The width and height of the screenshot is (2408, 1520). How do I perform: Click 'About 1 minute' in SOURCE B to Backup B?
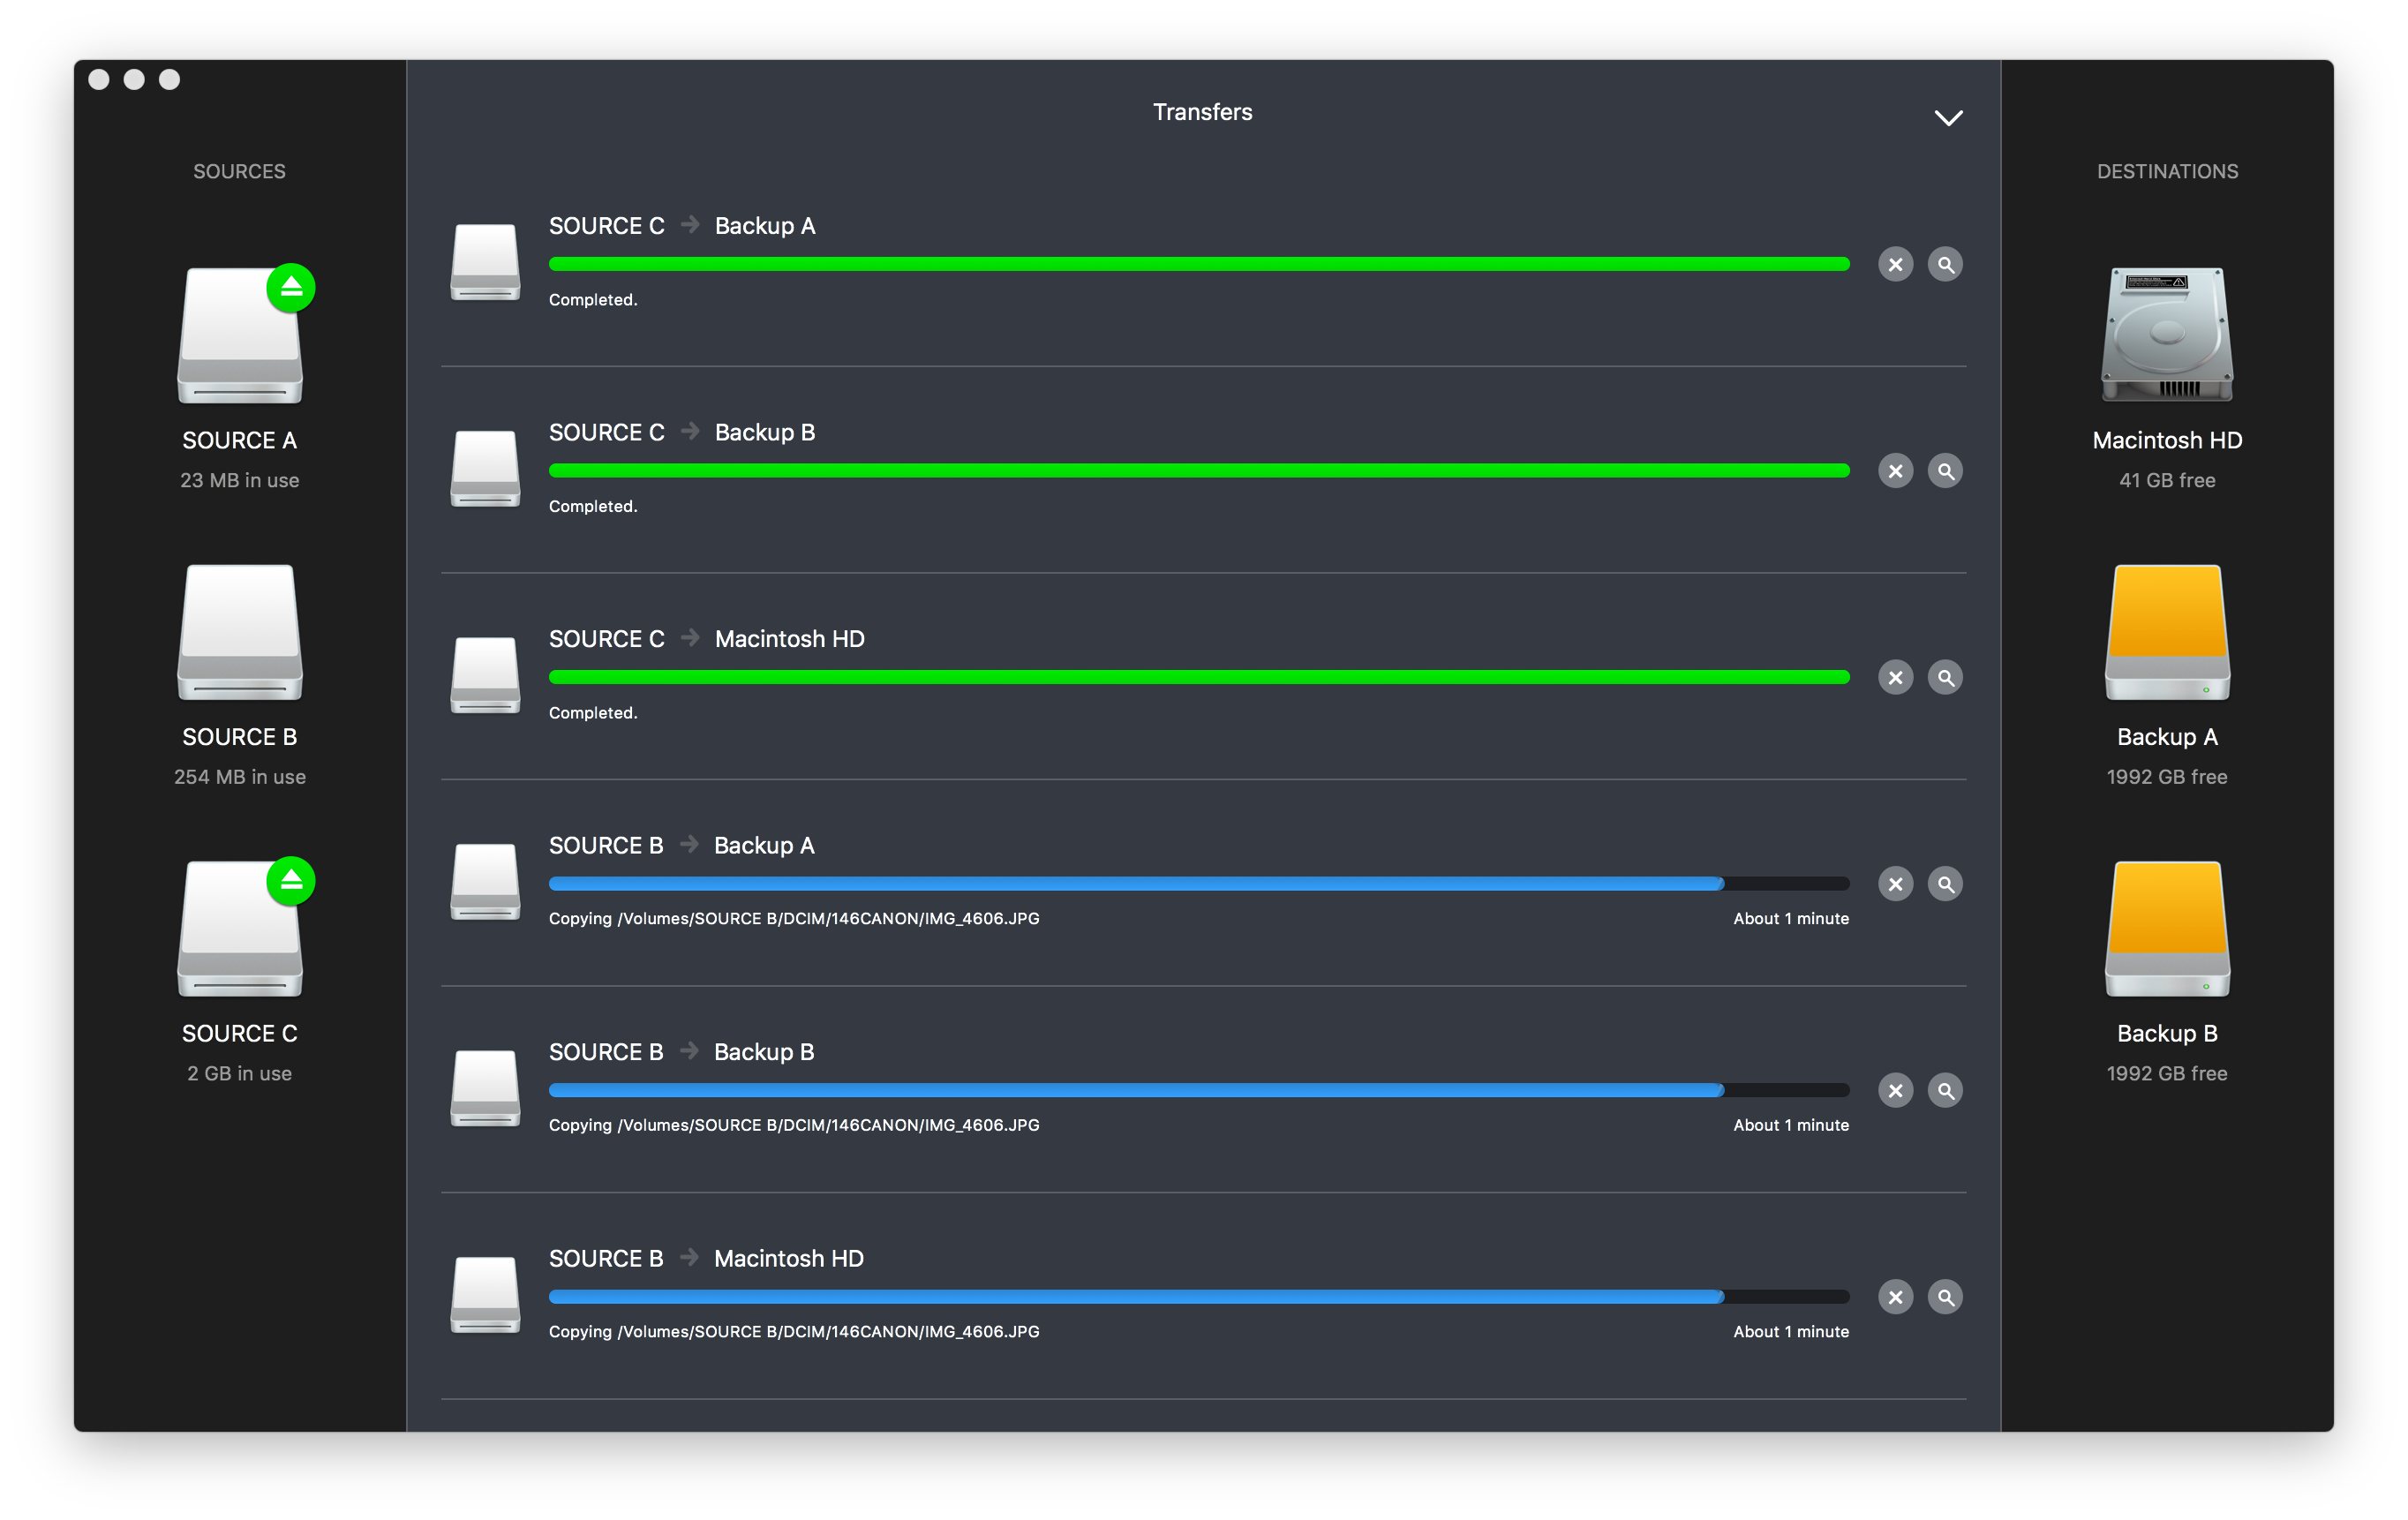tap(1791, 1126)
